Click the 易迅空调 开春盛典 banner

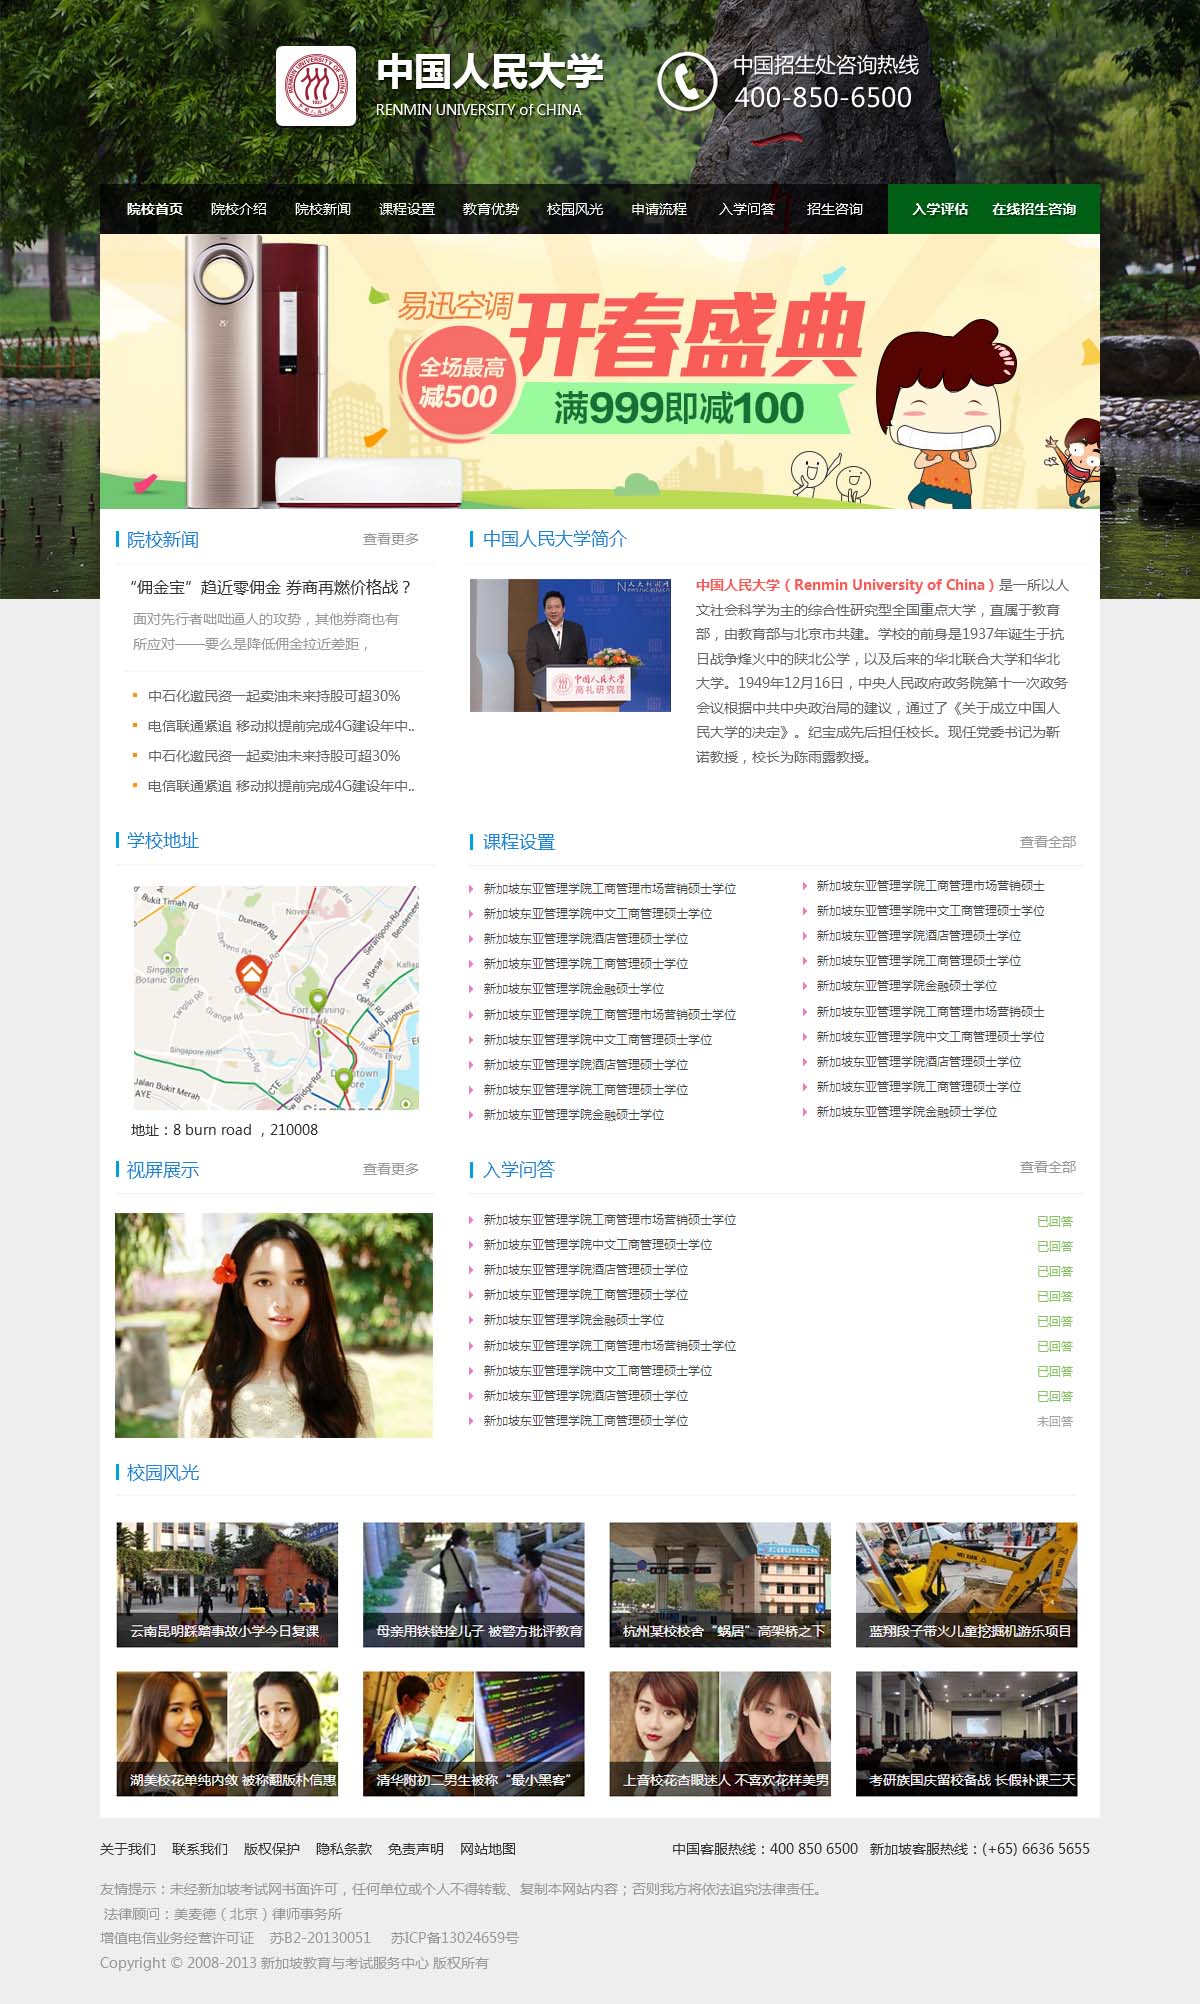(x=600, y=371)
